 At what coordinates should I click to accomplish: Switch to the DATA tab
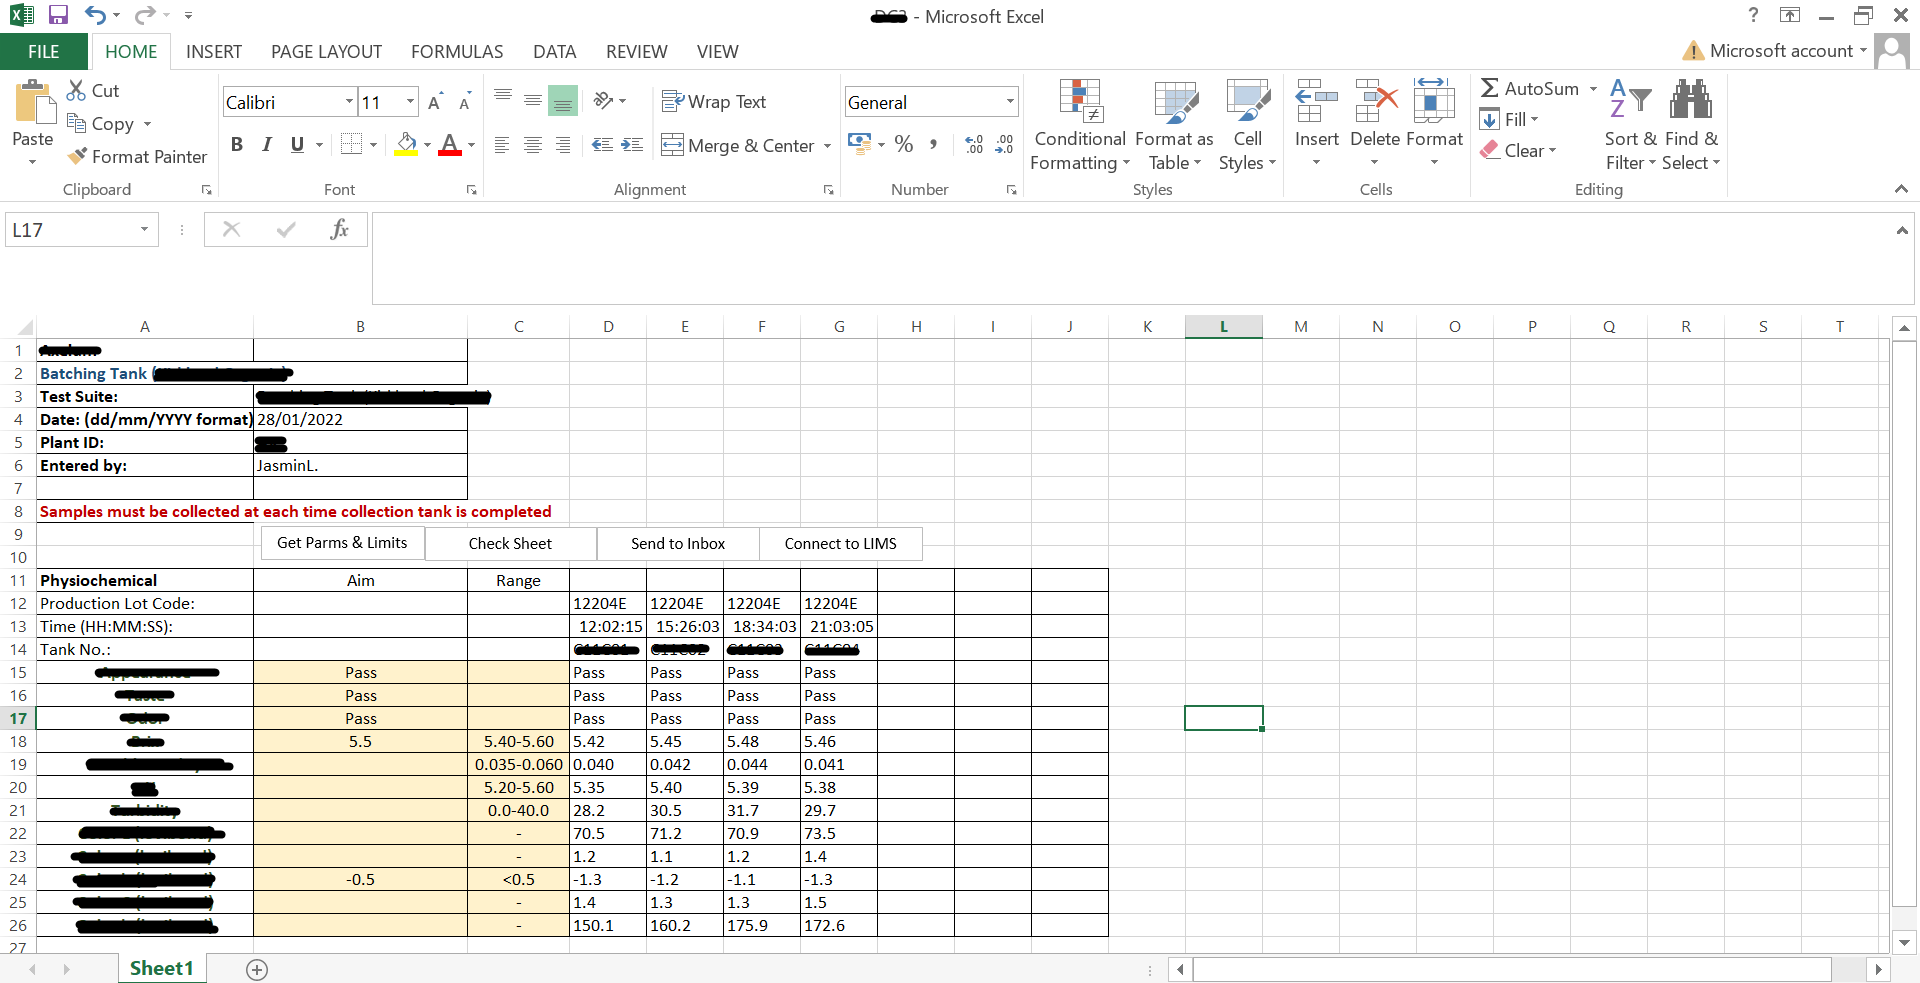coord(555,52)
